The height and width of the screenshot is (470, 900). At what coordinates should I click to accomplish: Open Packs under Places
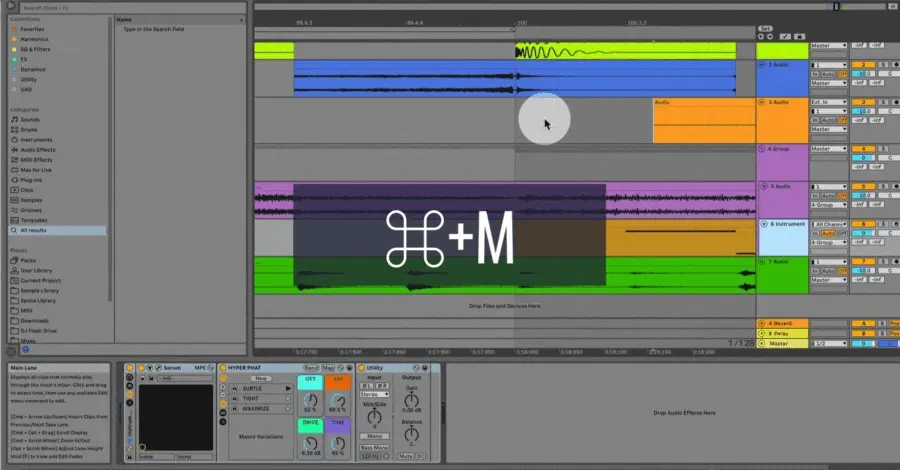point(28,260)
